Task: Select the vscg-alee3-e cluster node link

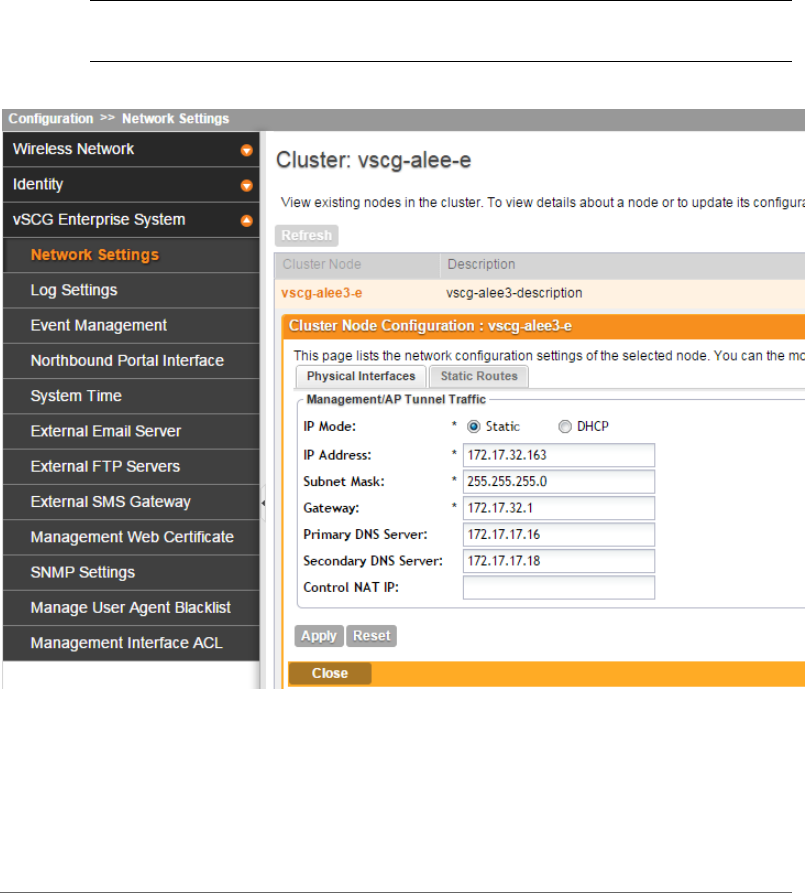Action: coord(321,293)
